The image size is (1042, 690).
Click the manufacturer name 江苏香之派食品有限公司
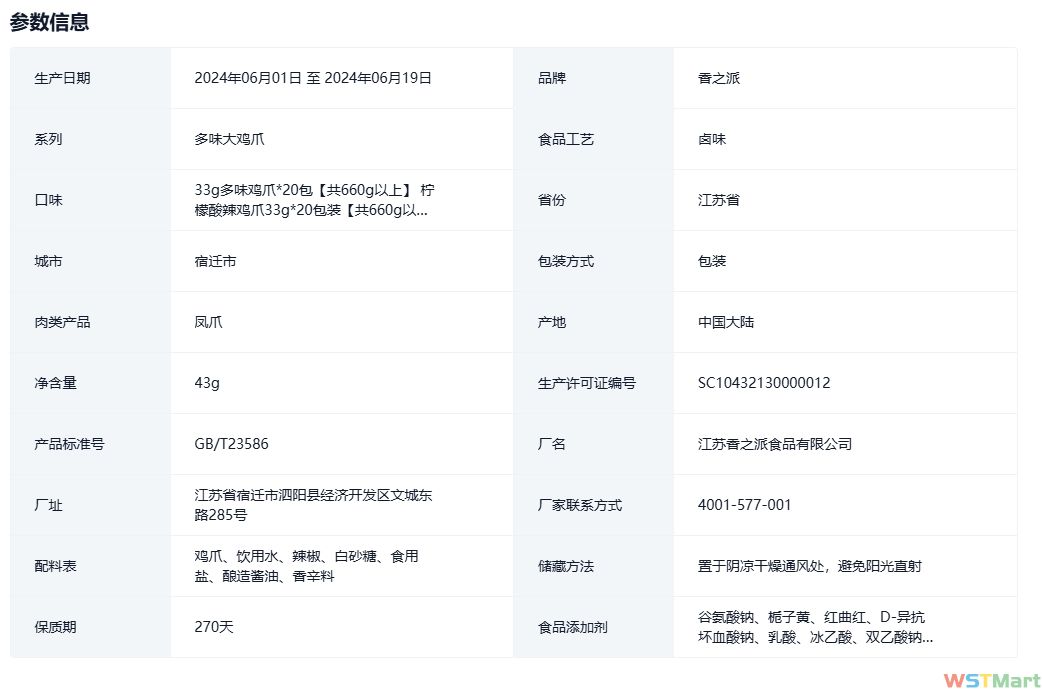[x=774, y=444]
